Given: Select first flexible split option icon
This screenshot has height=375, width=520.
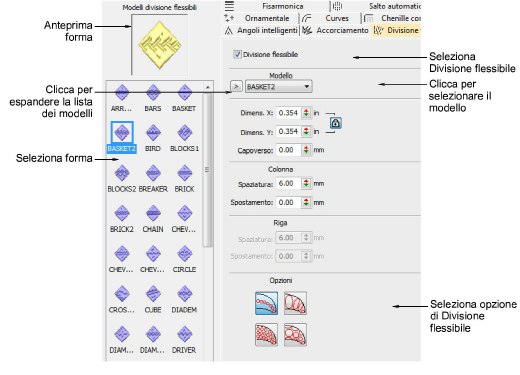Looking at the screenshot, I should point(266,303).
